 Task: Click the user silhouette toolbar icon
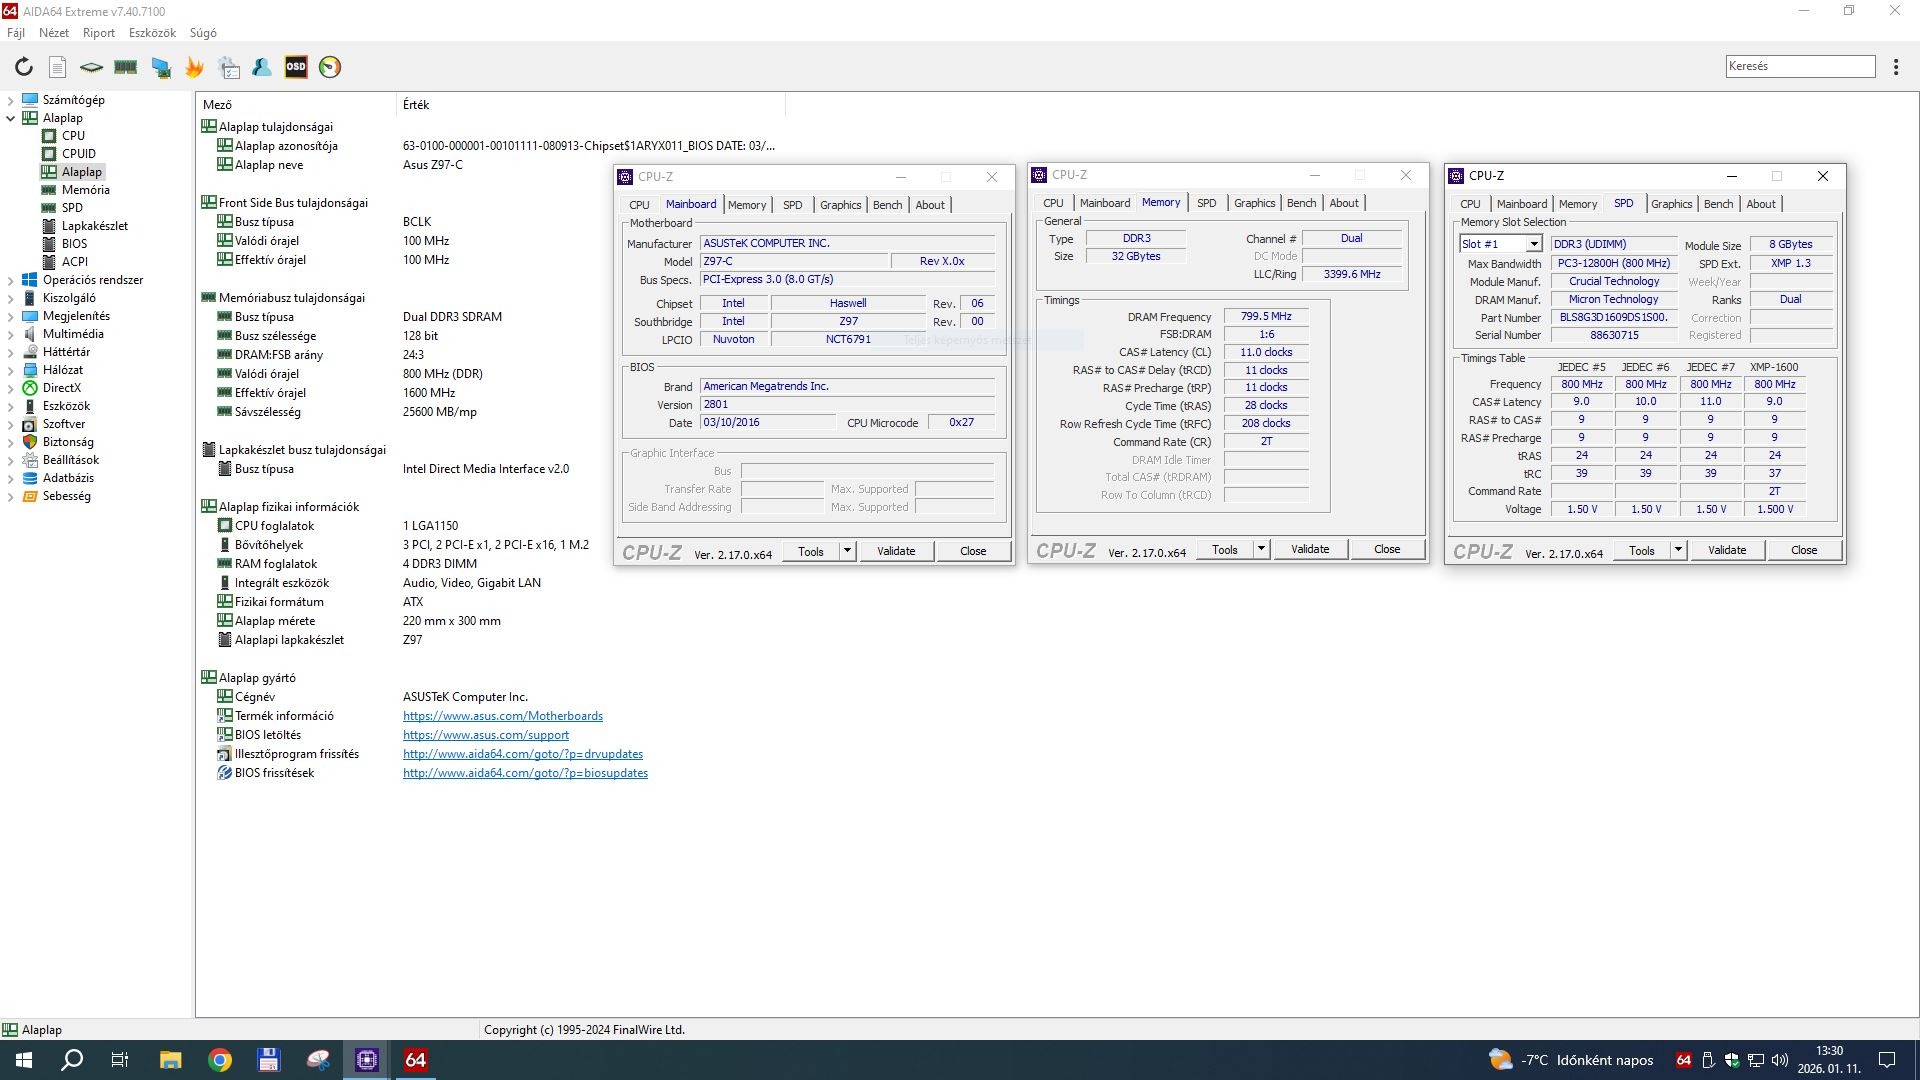click(262, 67)
